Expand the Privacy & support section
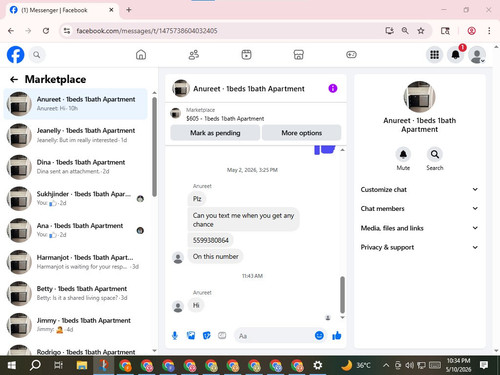The width and height of the screenshot is (500, 375). pyautogui.click(x=419, y=247)
